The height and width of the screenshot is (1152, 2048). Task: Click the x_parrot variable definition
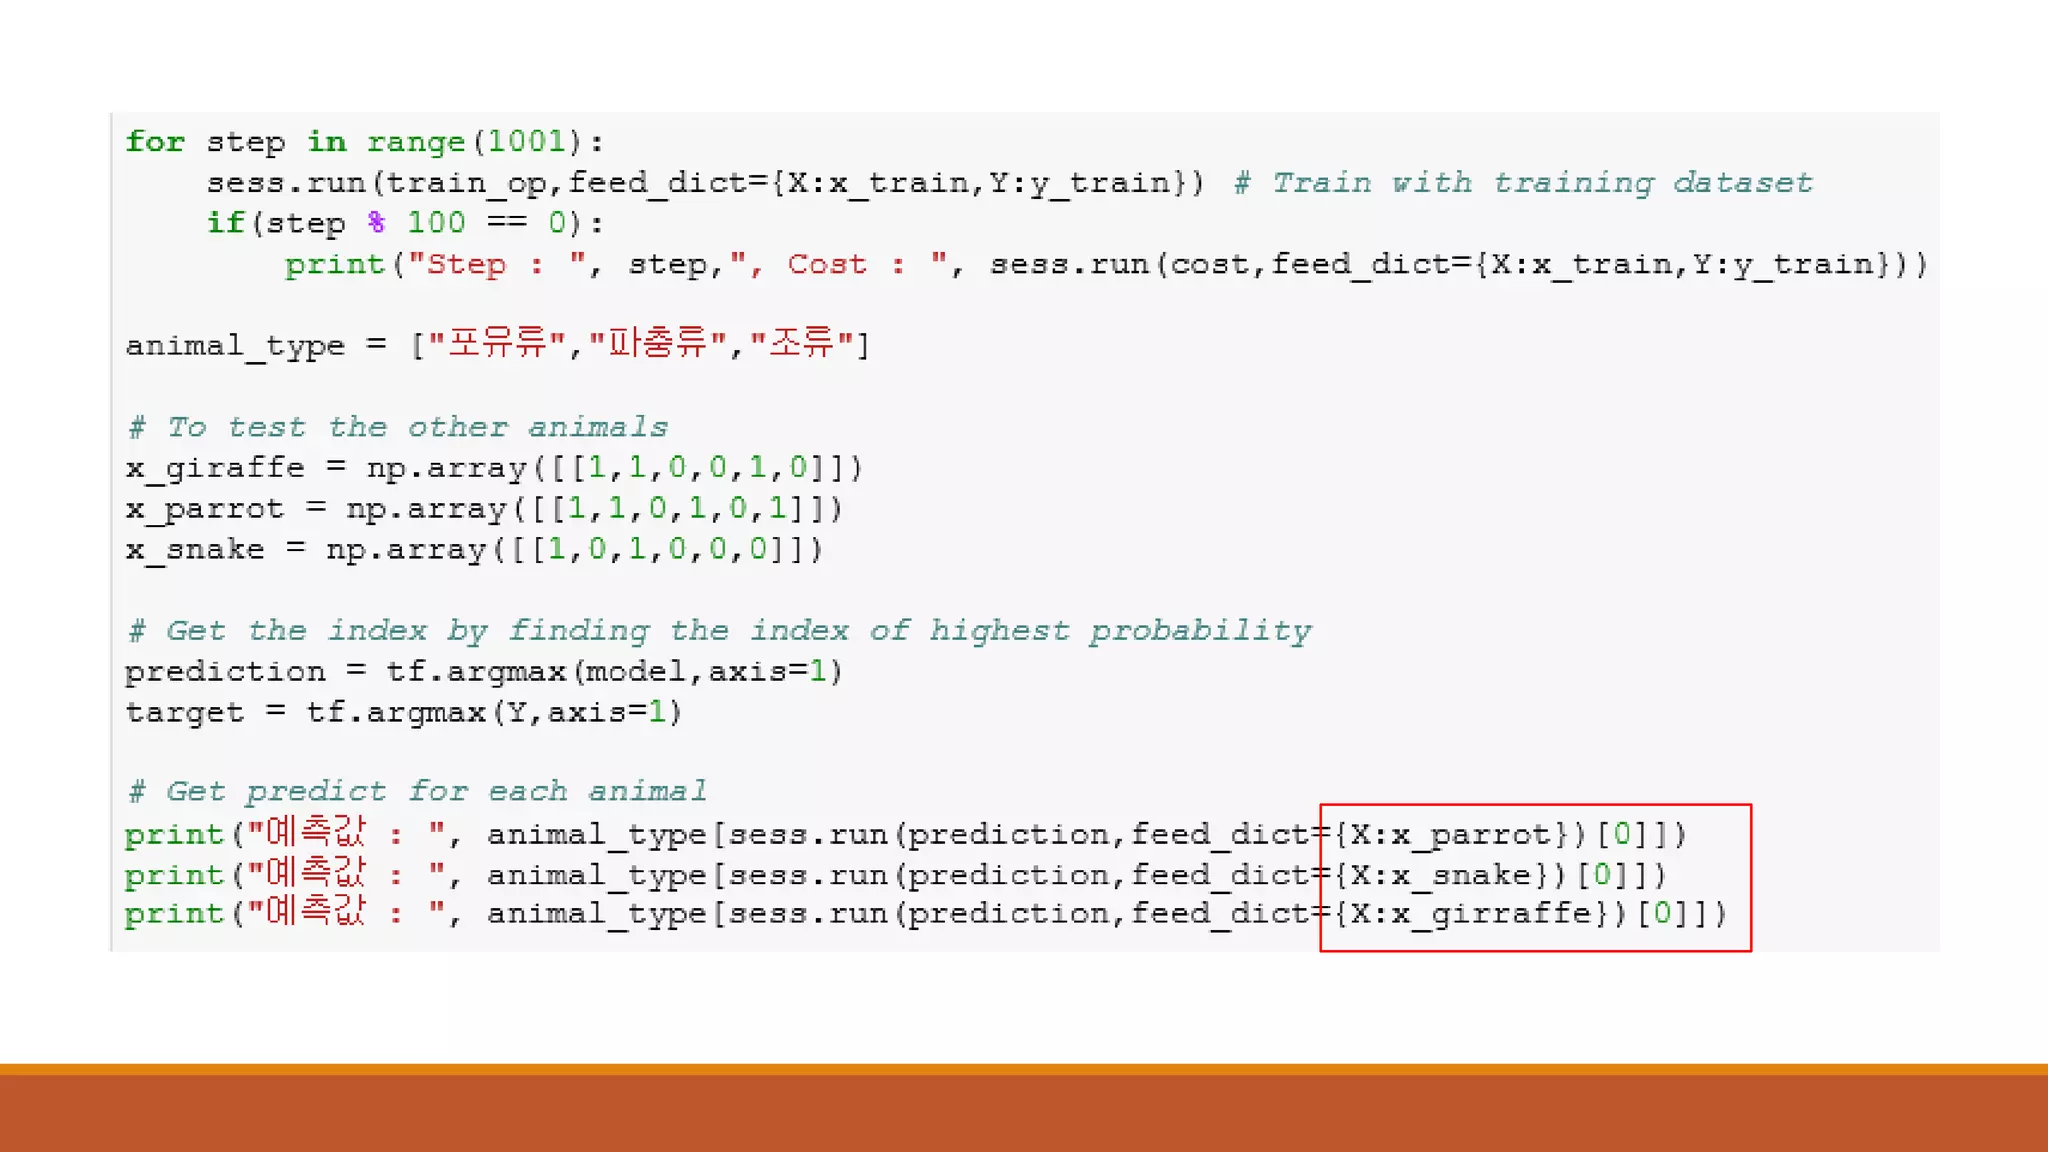coord(205,509)
